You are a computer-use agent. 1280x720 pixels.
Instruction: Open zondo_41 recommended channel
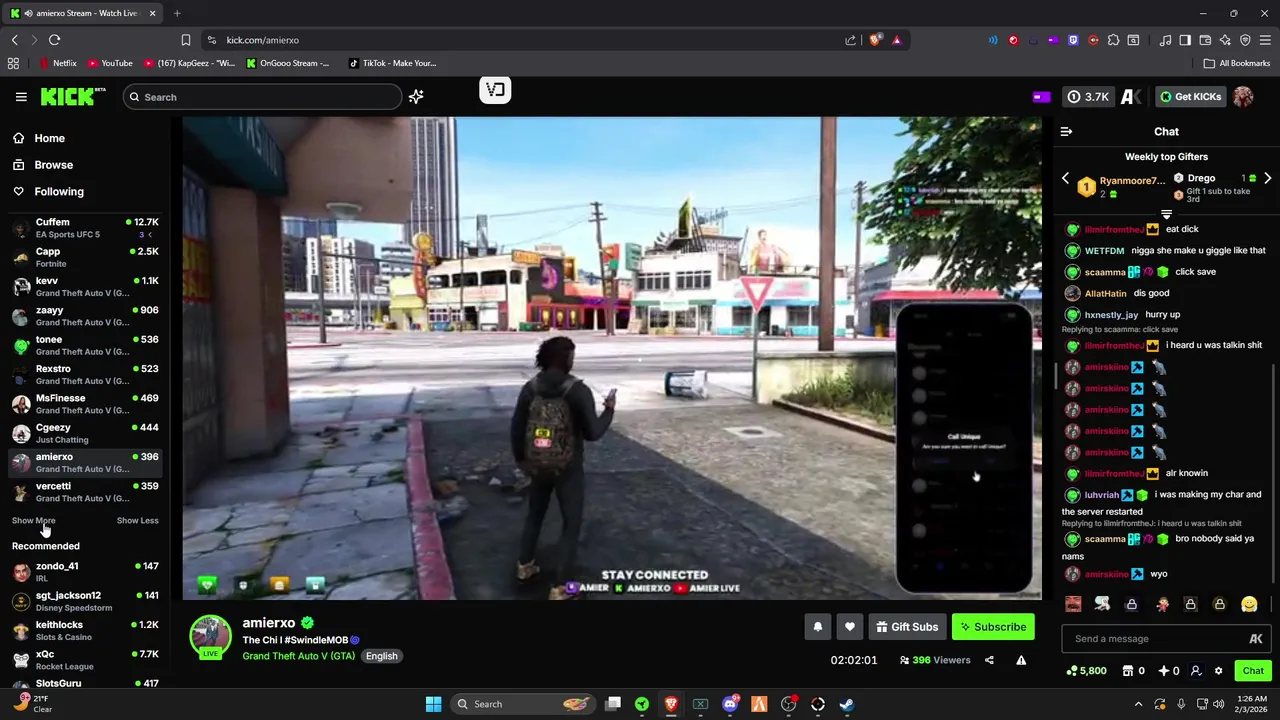click(85, 572)
